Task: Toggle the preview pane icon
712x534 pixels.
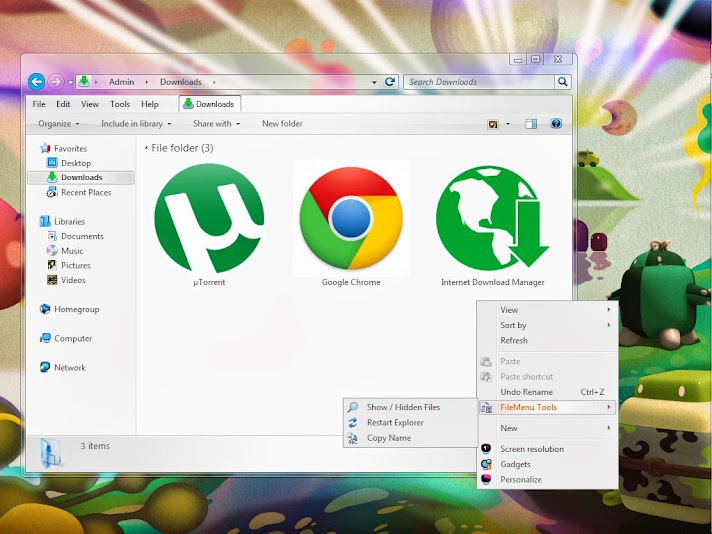Action: (531, 124)
